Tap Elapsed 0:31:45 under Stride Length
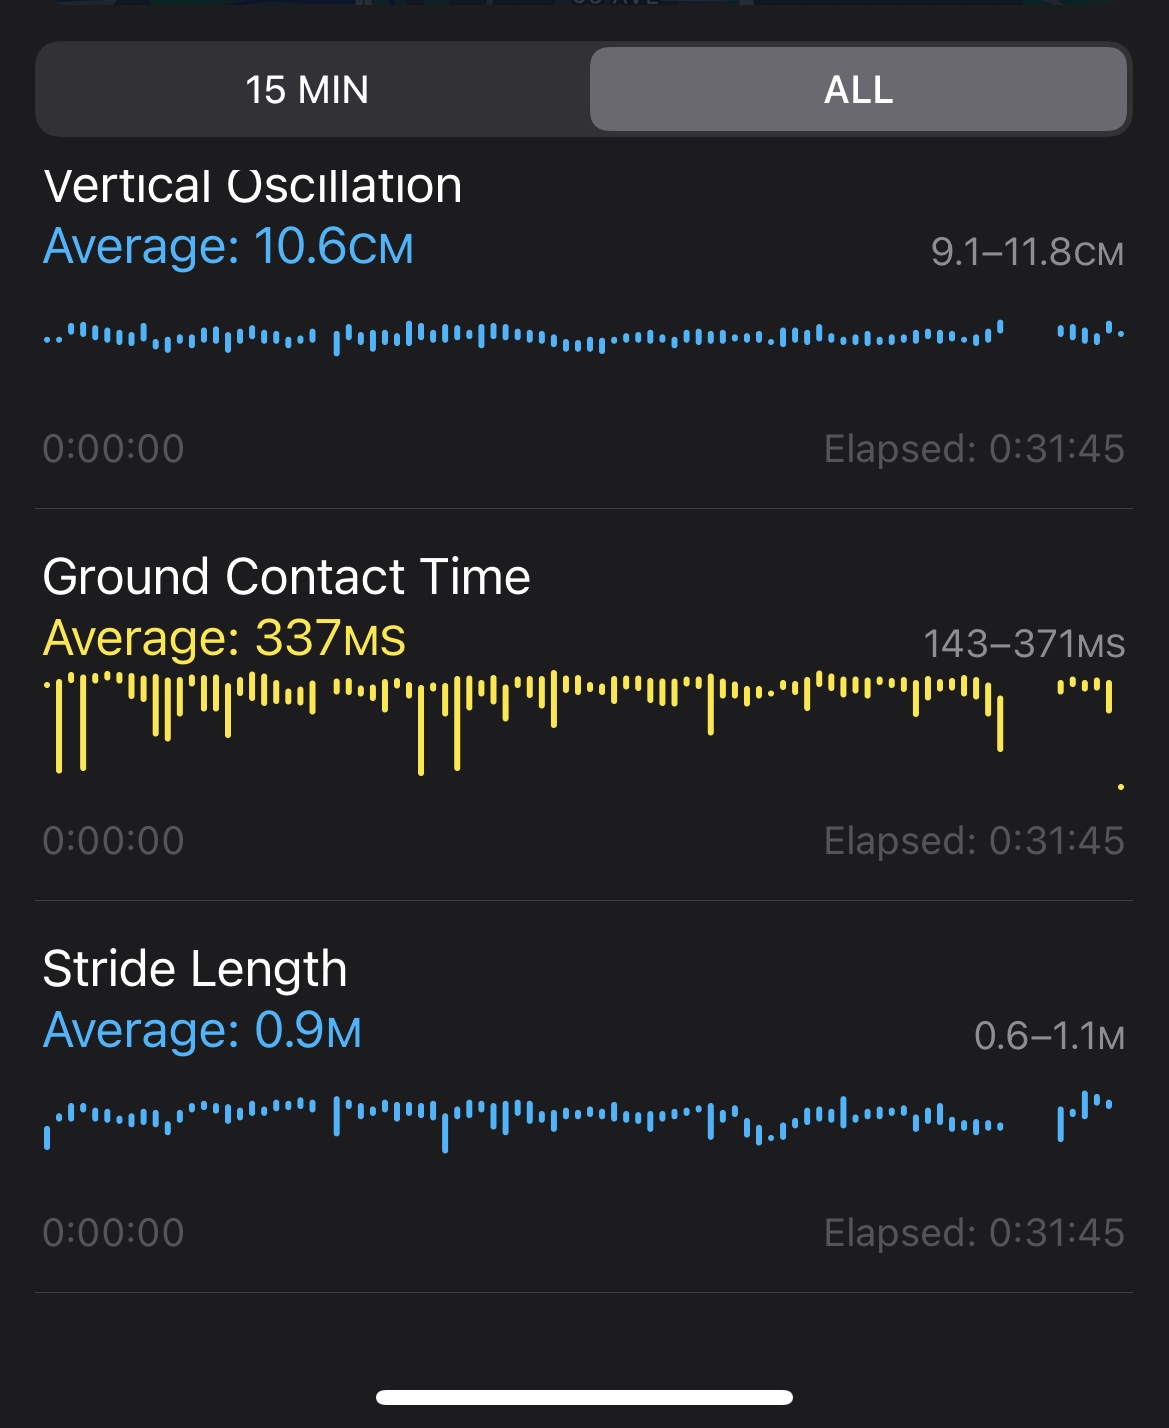1169x1428 pixels. click(974, 1233)
